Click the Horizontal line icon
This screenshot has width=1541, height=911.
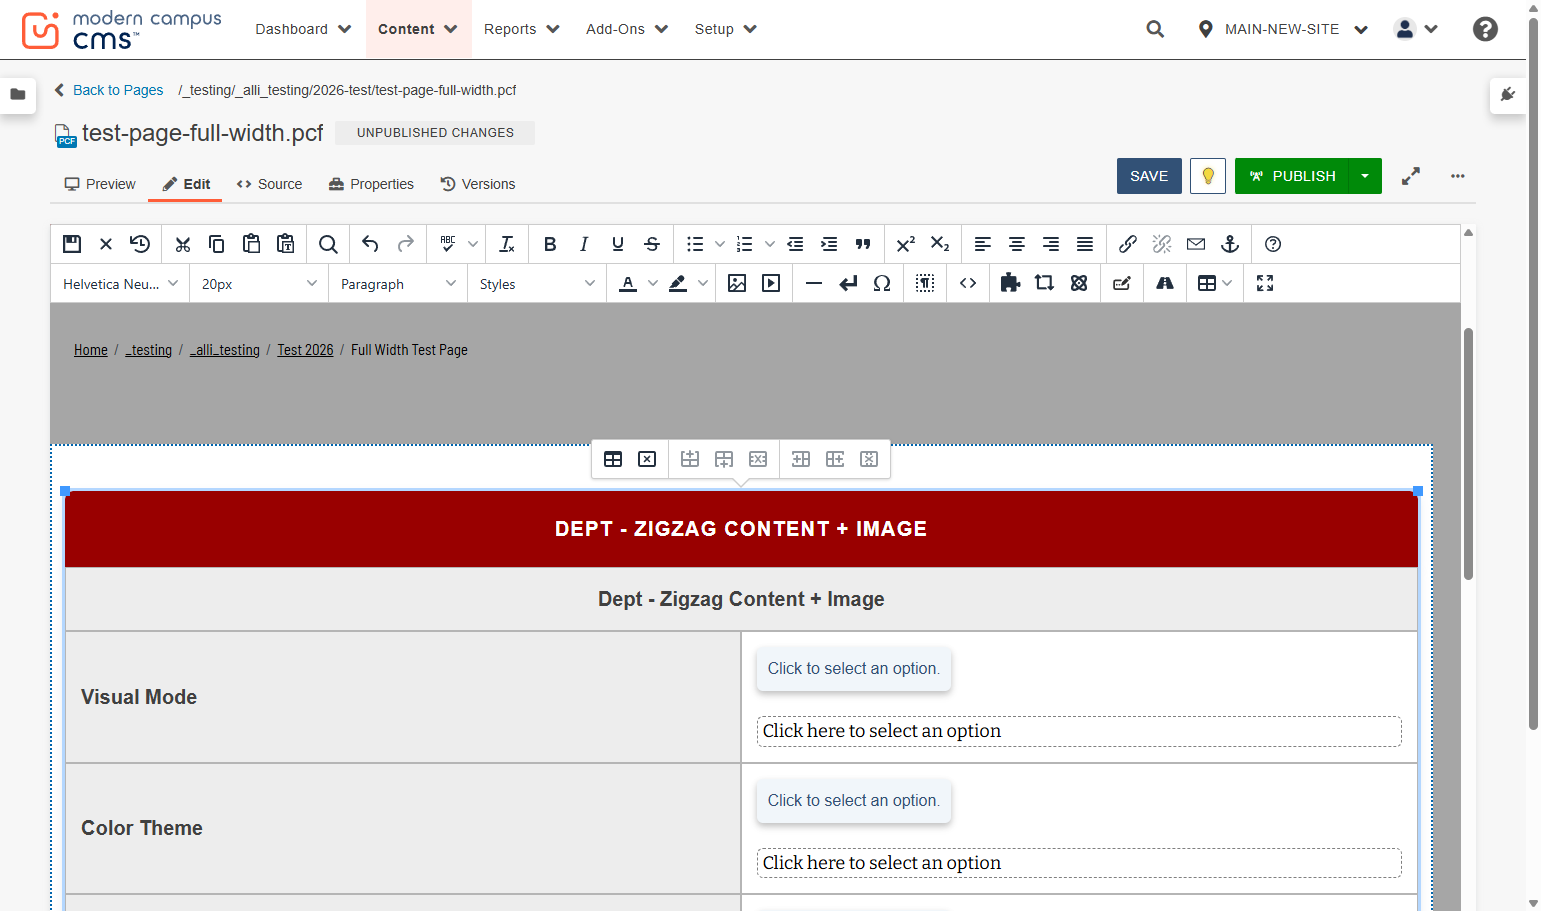(x=814, y=283)
